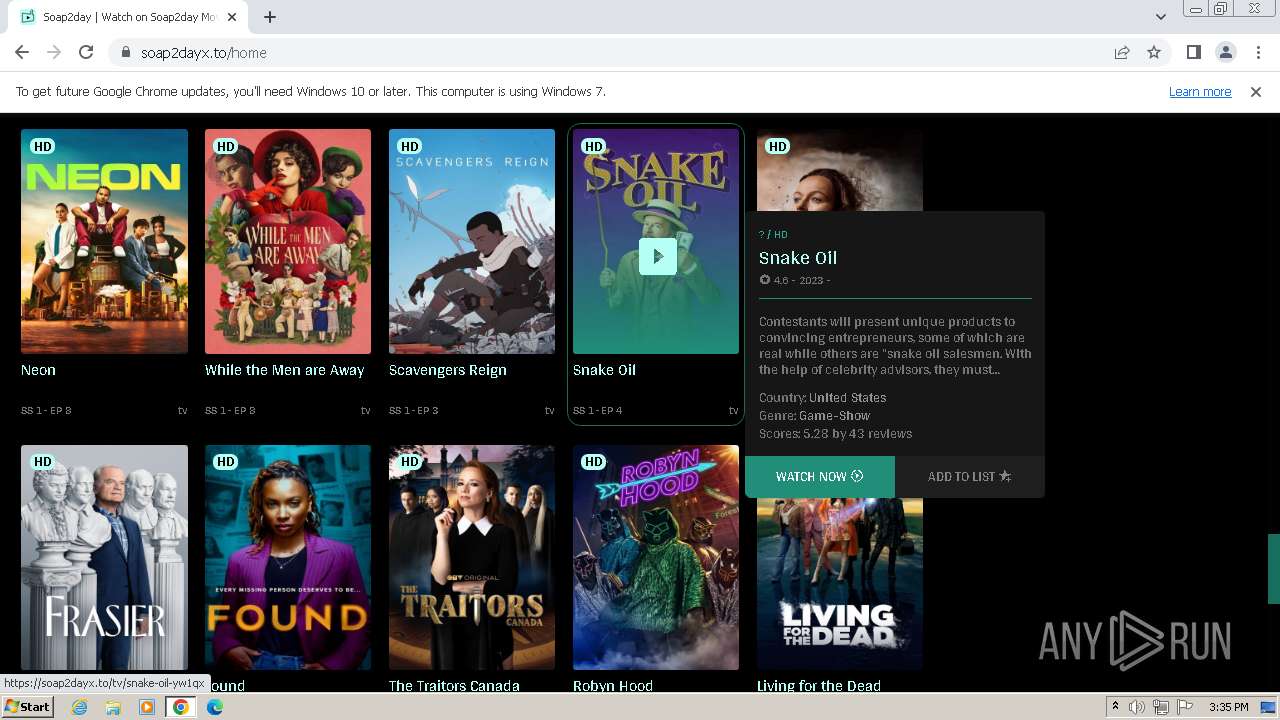
Task: Click Living for the Dead title
Action: [x=819, y=686]
